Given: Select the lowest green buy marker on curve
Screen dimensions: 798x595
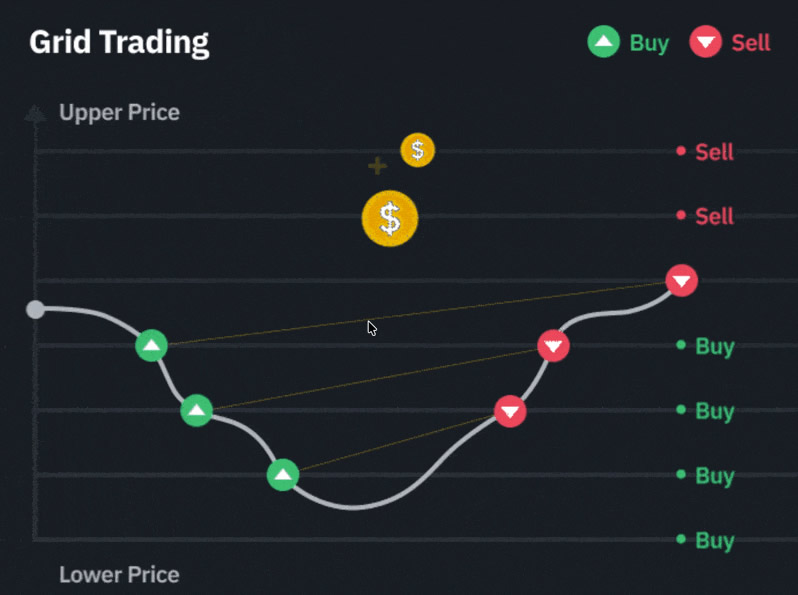Looking at the screenshot, I should point(283,474).
